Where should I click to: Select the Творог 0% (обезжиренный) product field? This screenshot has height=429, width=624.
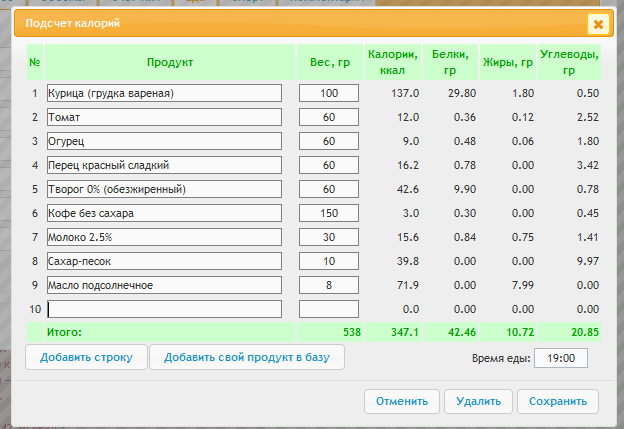(164, 189)
